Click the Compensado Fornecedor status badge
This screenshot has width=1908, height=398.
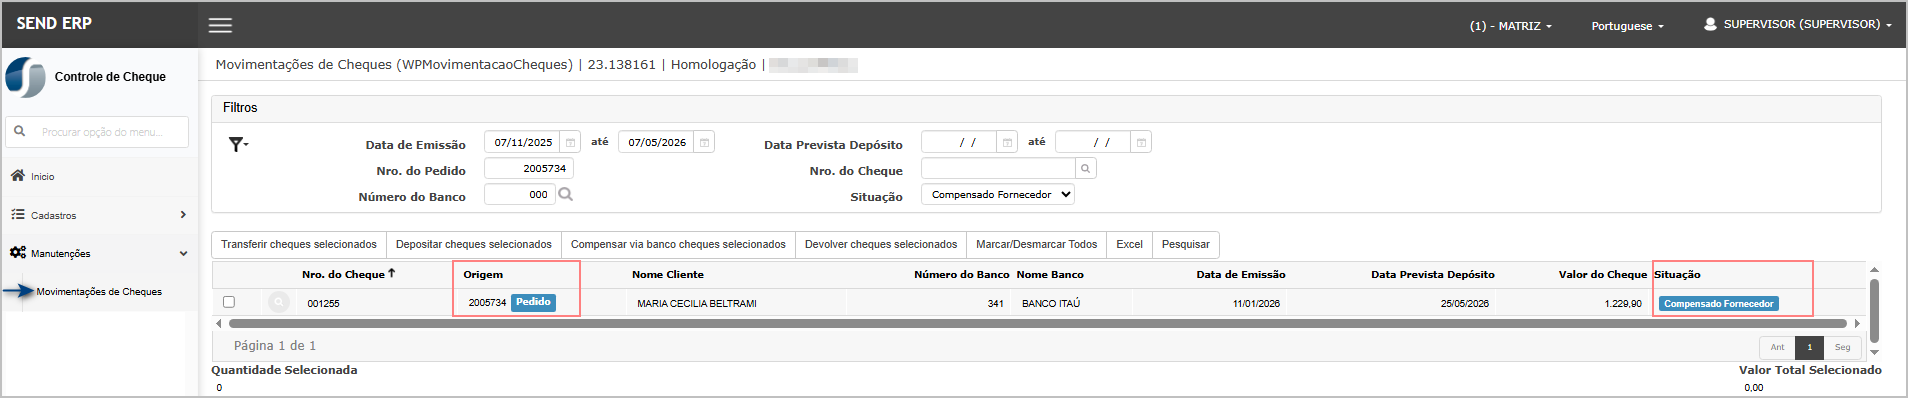[x=1718, y=303]
